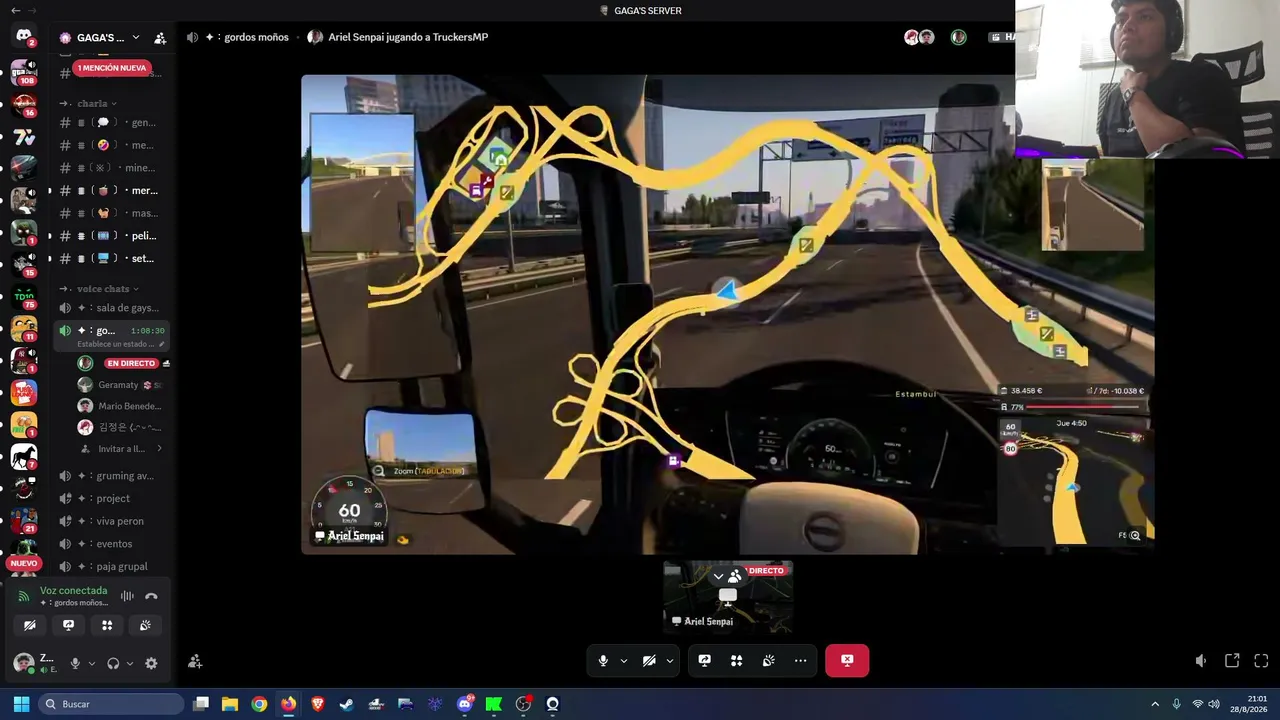Screen dimensions: 1280x720
Task: Join the project voice channel
Action: point(111,498)
